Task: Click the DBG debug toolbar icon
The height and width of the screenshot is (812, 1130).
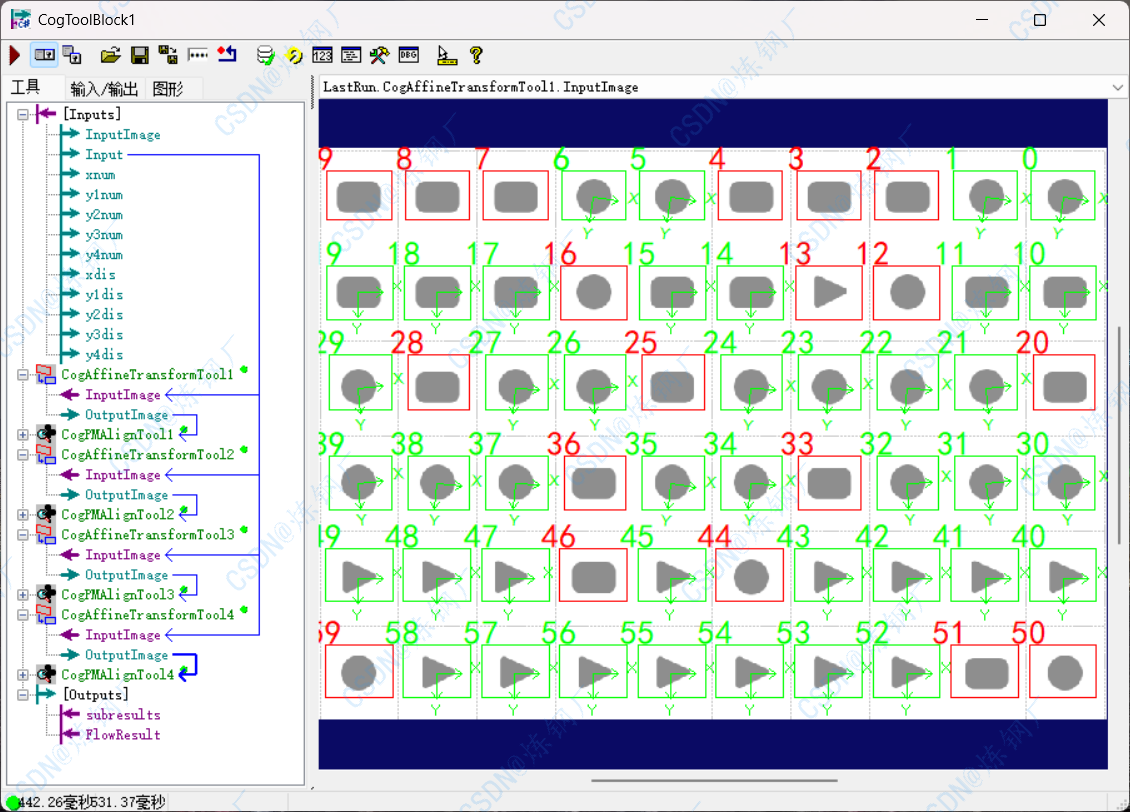Action: (409, 55)
